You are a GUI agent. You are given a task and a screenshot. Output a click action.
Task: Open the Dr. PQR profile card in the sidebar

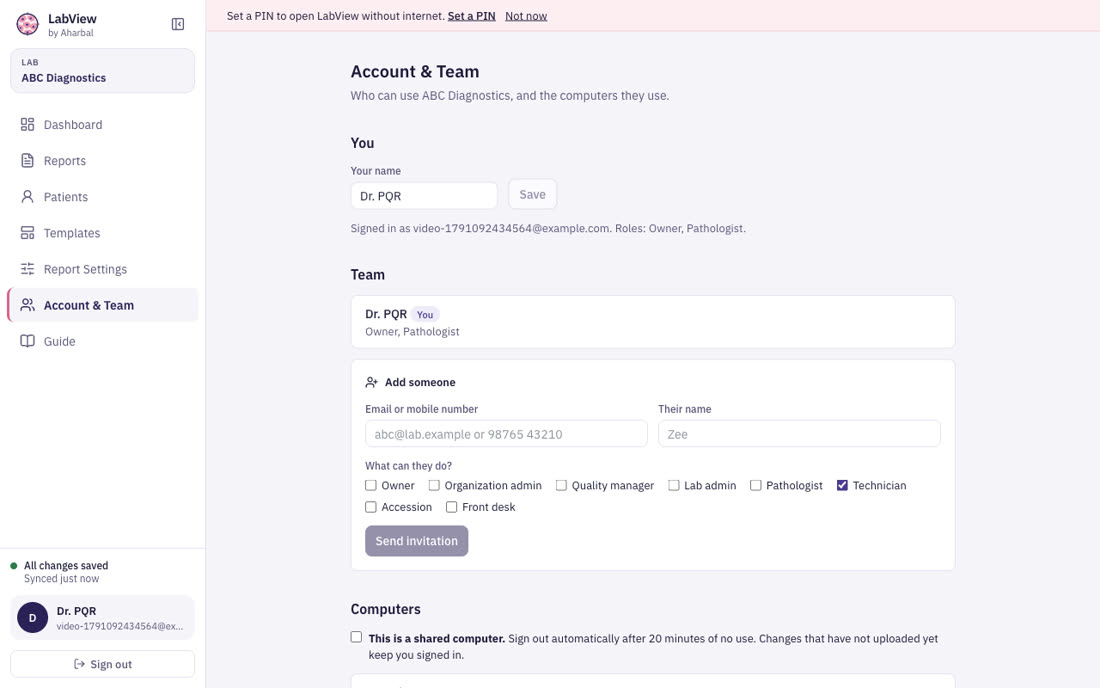pos(102,618)
